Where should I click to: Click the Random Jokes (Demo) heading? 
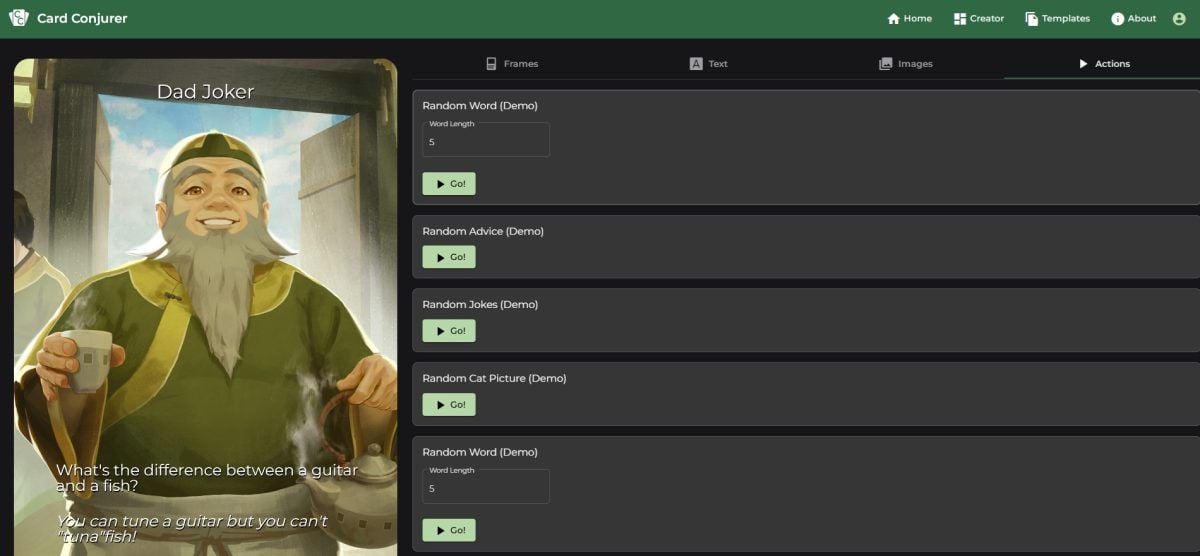(480, 305)
